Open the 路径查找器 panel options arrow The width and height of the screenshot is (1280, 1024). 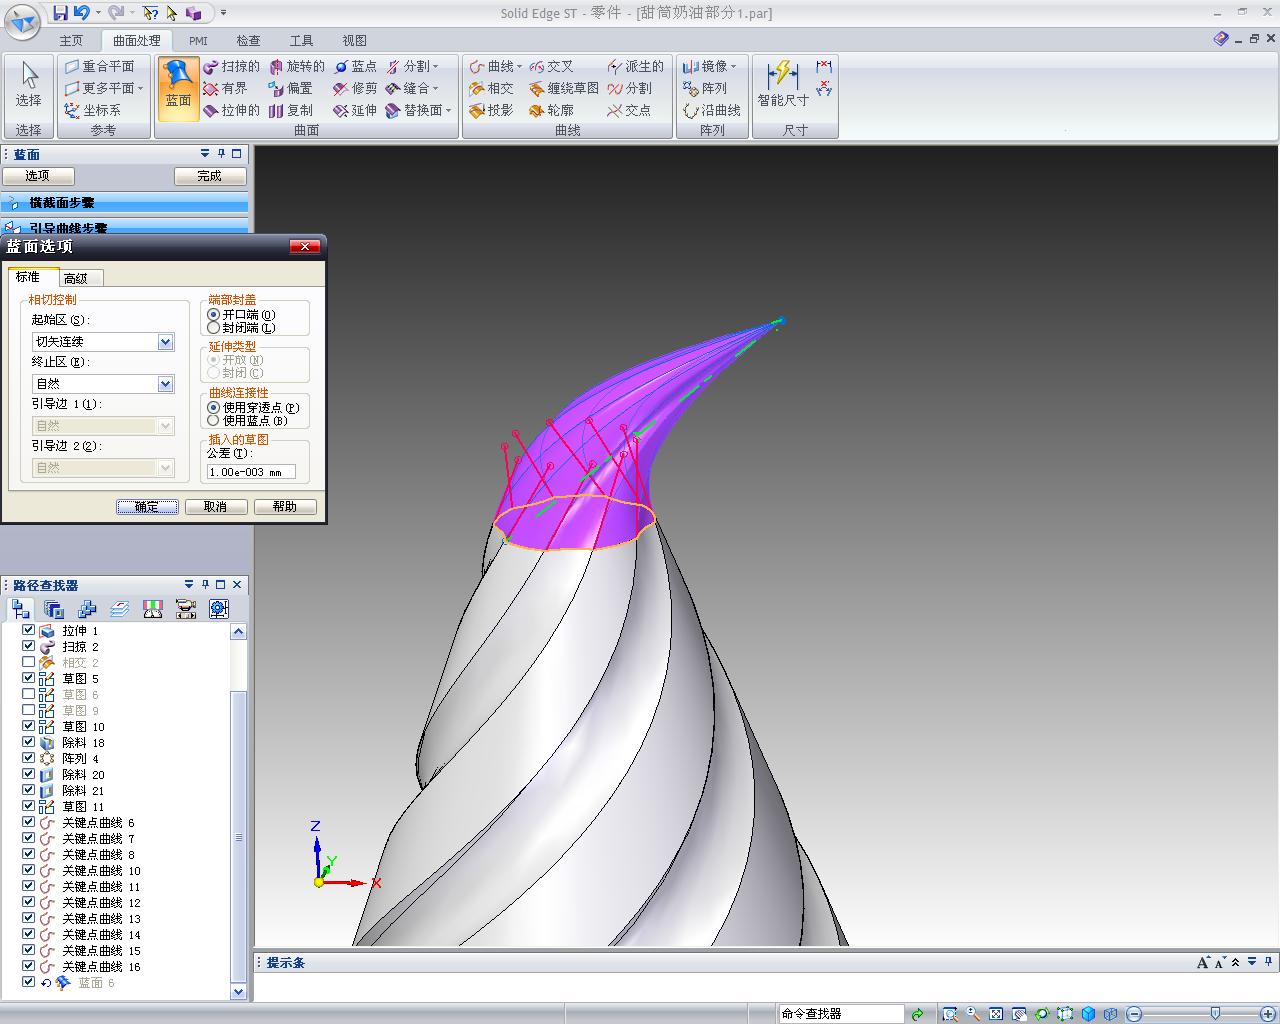[189, 584]
